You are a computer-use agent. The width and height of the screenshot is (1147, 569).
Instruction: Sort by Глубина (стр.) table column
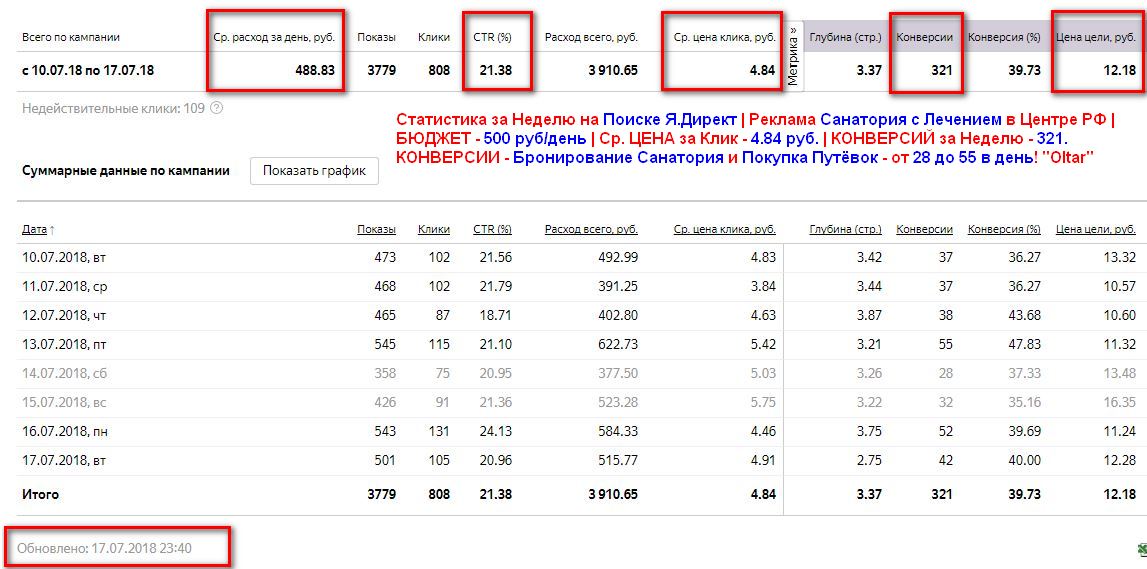click(846, 230)
